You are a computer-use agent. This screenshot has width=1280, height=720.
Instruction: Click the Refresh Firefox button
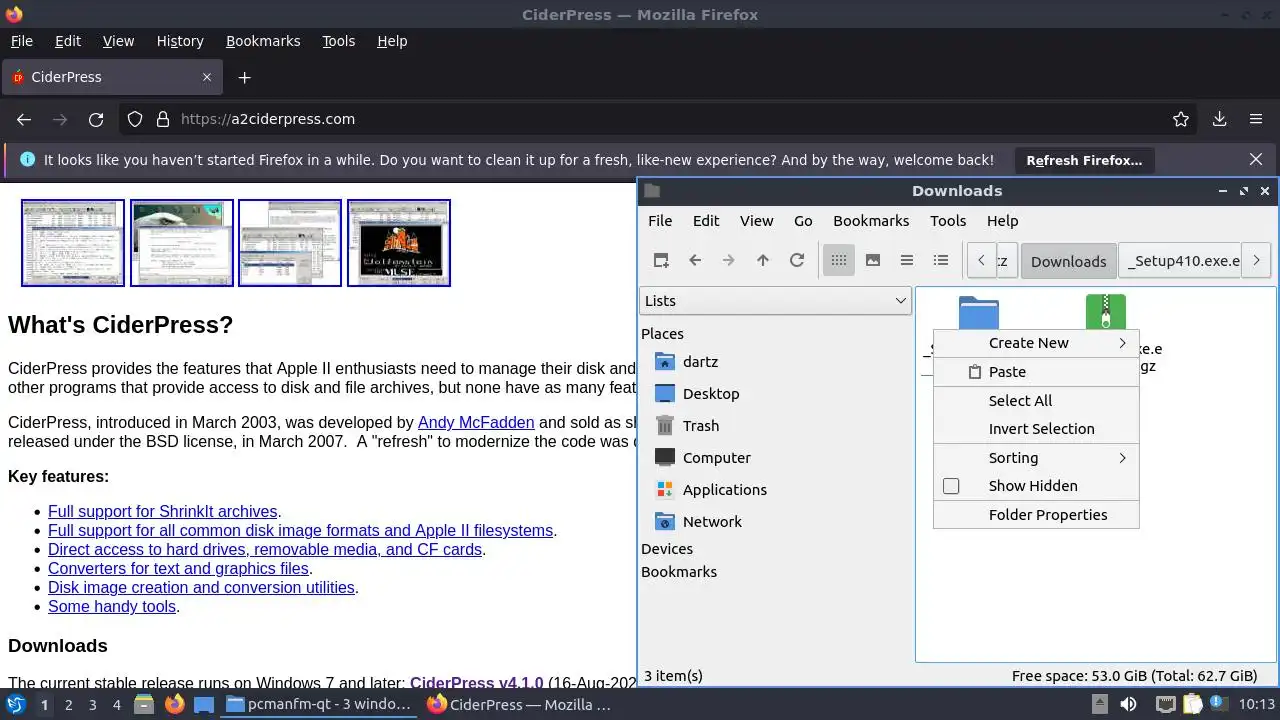click(x=1084, y=160)
